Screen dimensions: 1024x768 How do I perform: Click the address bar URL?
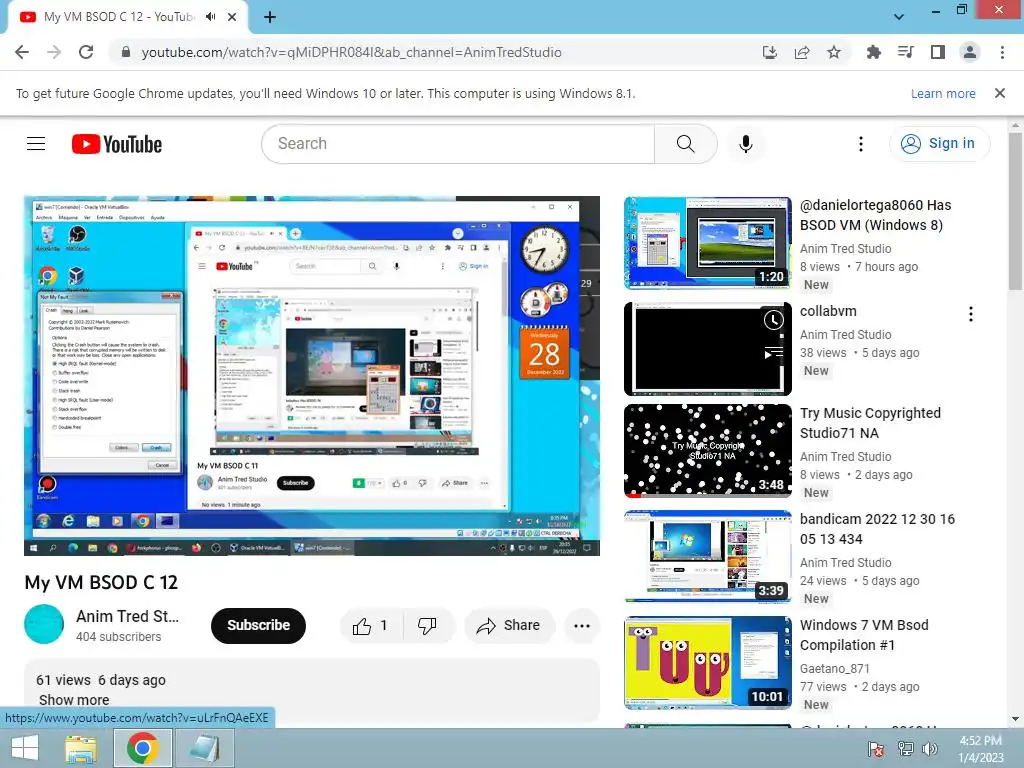(x=351, y=52)
